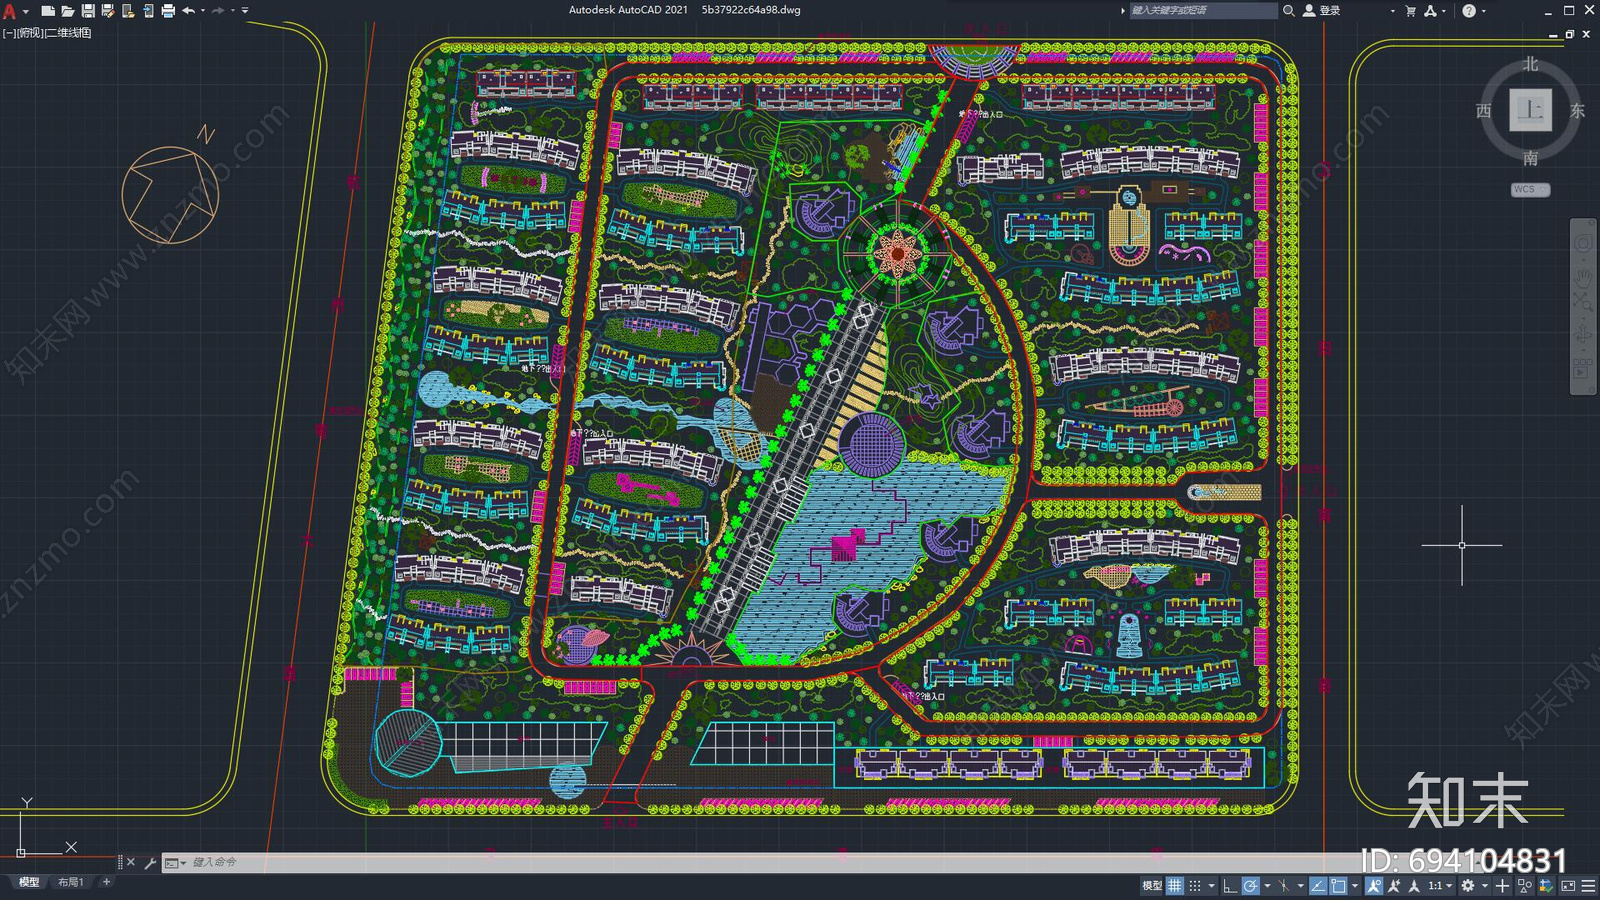Save the drawing using the Save icon
The height and width of the screenshot is (900, 1600).
coord(88,11)
